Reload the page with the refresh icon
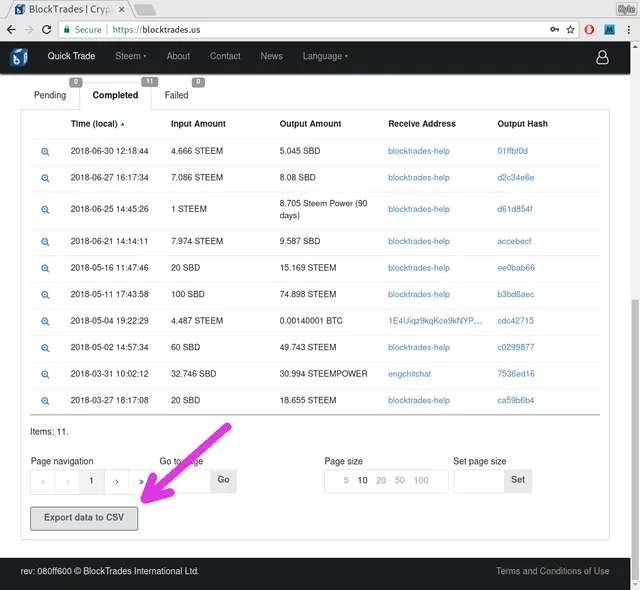Screen dimensions: 640x590 click(47, 30)
